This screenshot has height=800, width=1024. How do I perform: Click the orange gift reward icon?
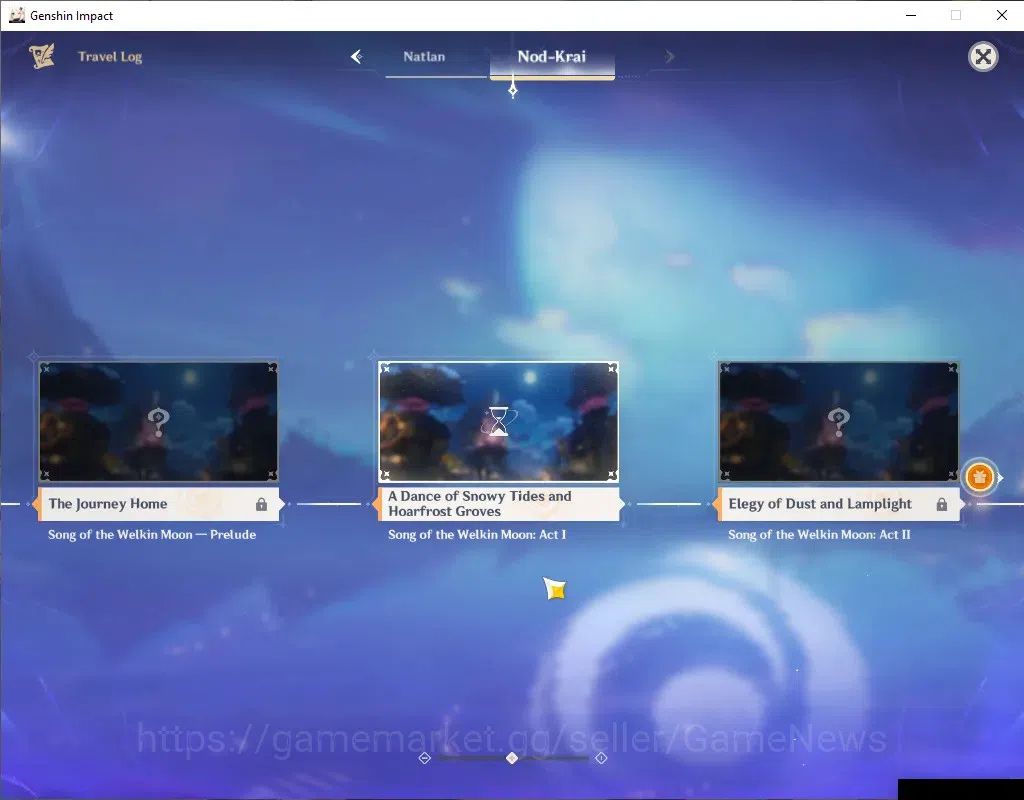(979, 477)
